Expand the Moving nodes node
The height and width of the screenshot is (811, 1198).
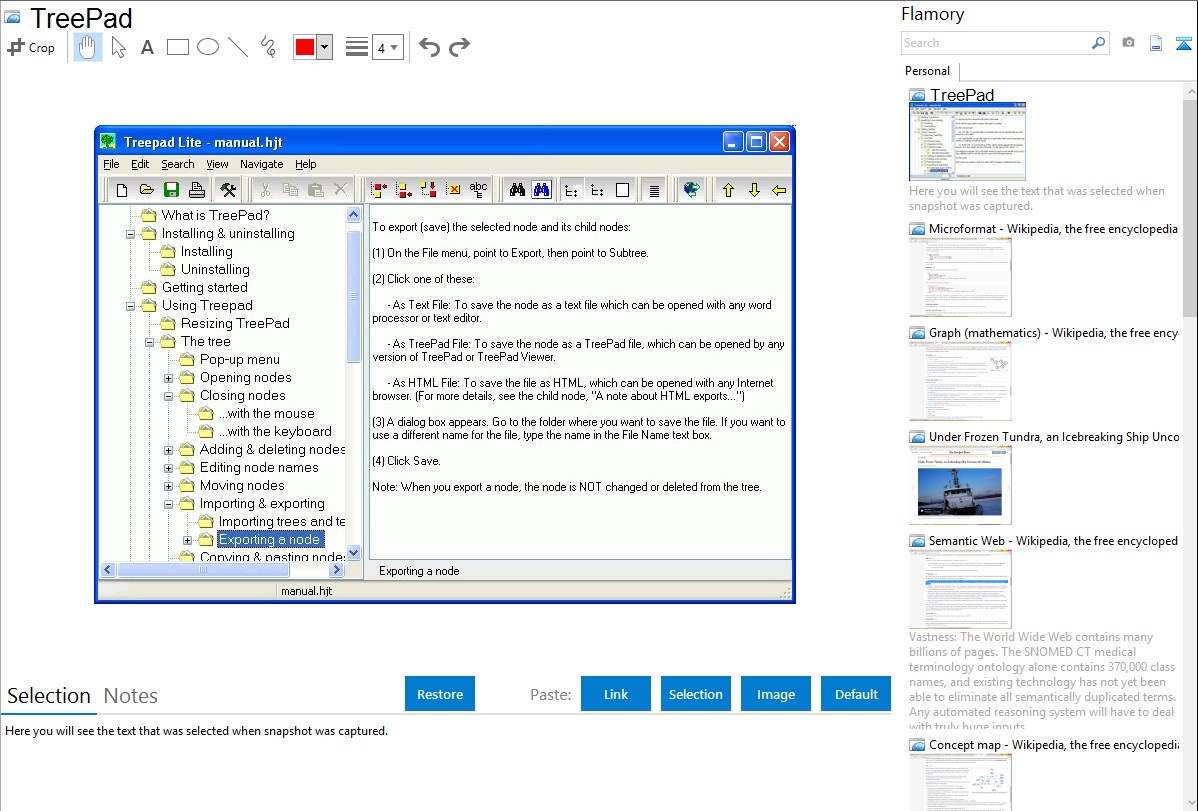coord(169,485)
